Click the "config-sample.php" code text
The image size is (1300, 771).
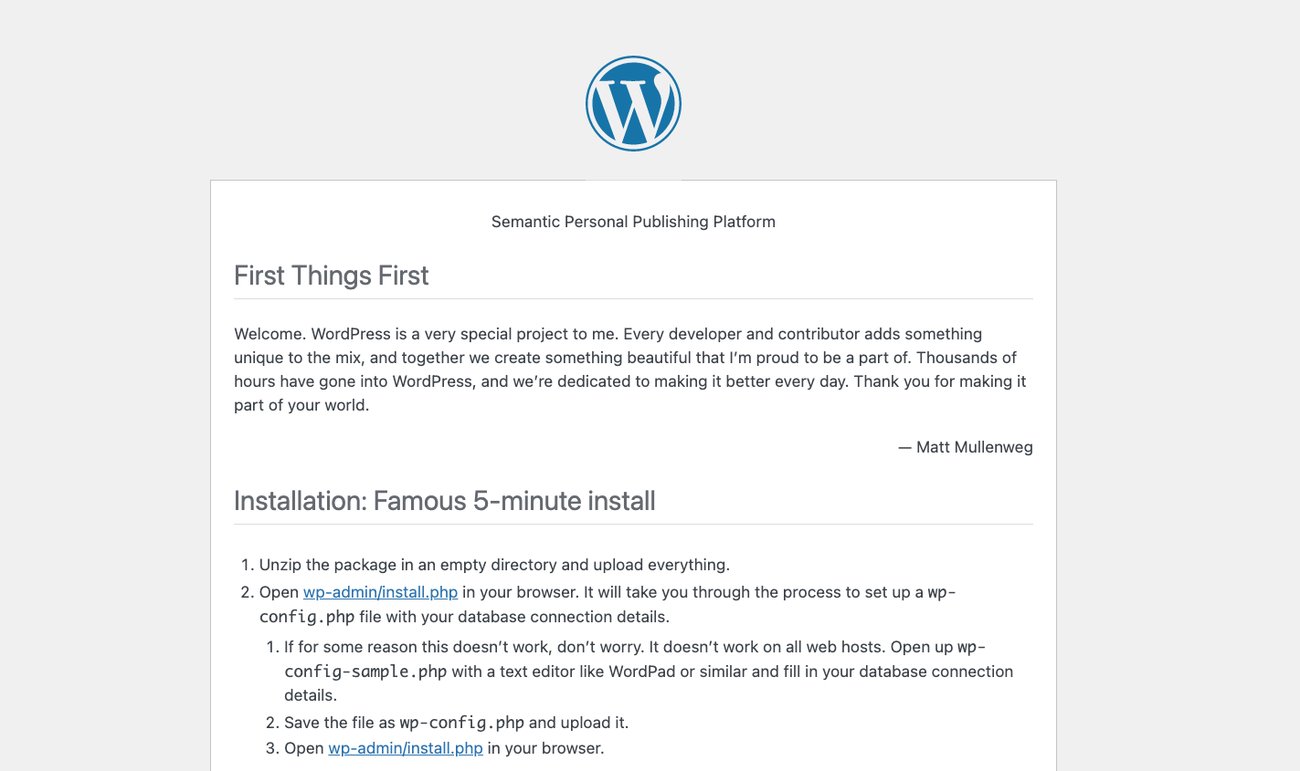365,671
